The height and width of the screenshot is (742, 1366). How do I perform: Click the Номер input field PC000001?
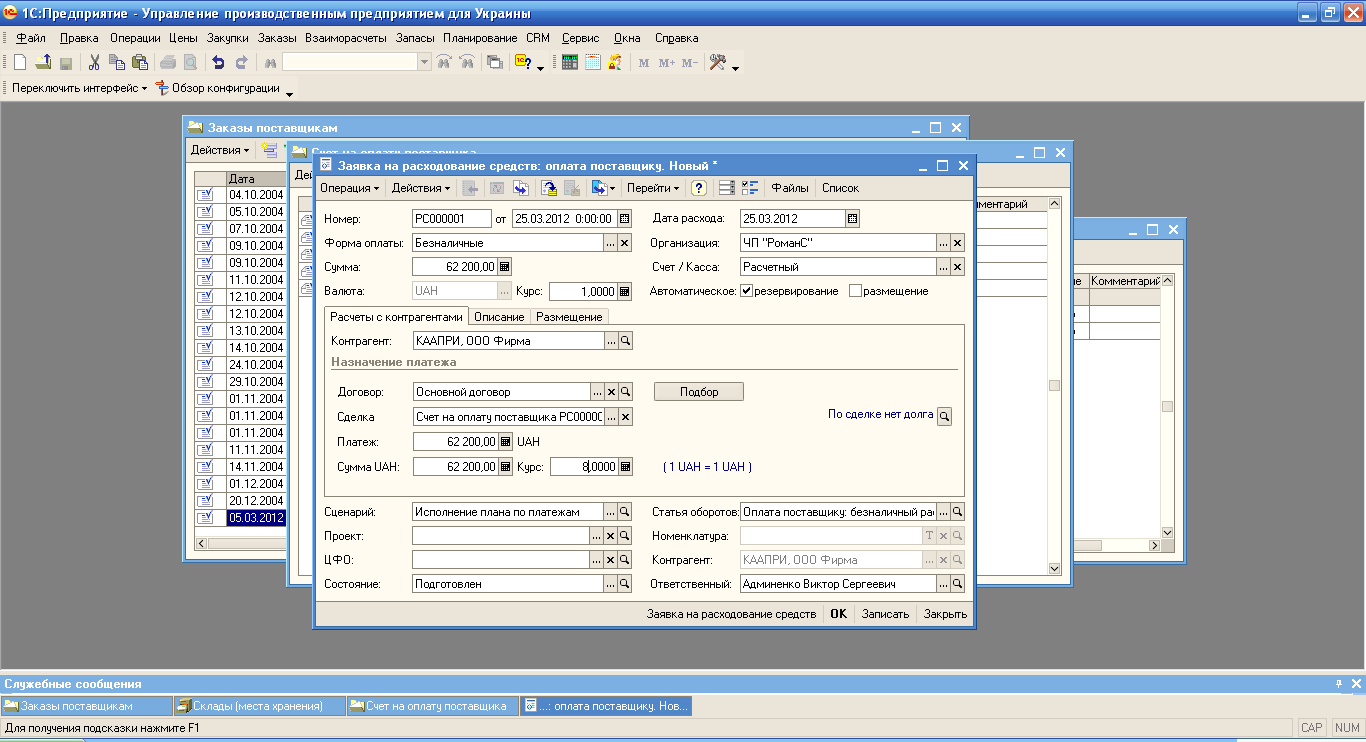click(452, 219)
